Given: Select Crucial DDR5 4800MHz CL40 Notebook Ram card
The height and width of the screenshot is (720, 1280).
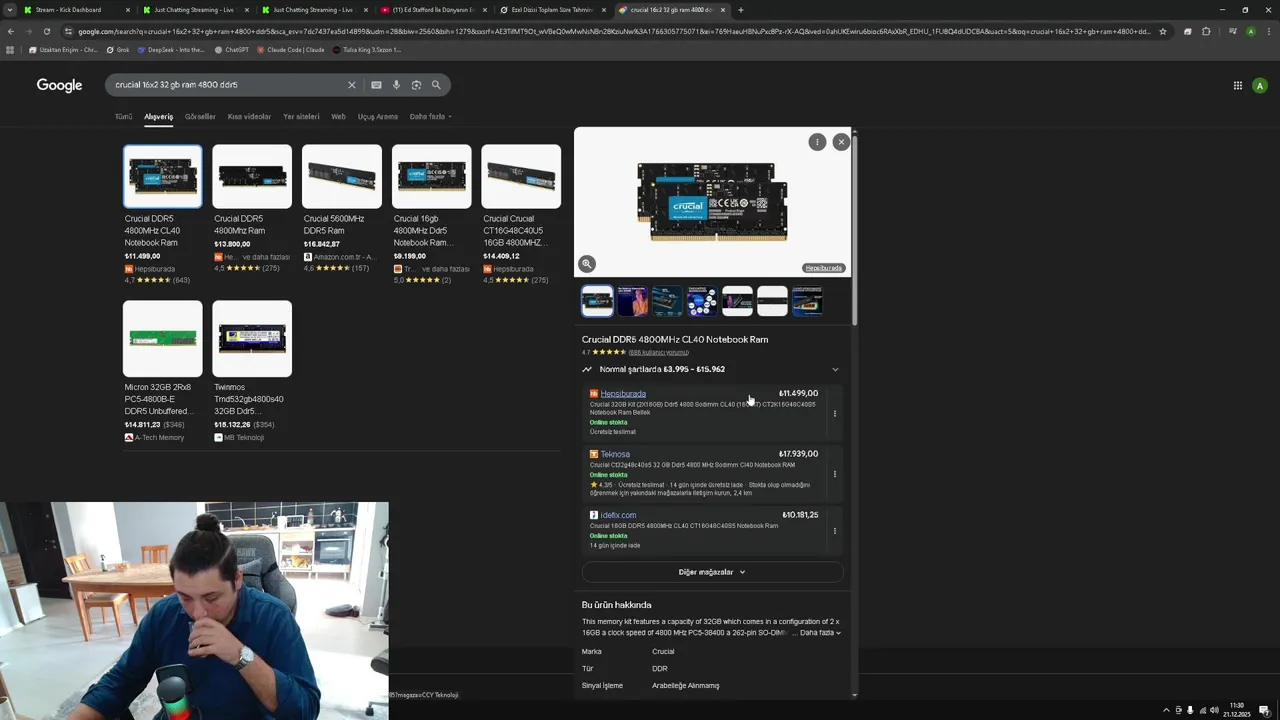Looking at the screenshot, I should pos(162,214).
